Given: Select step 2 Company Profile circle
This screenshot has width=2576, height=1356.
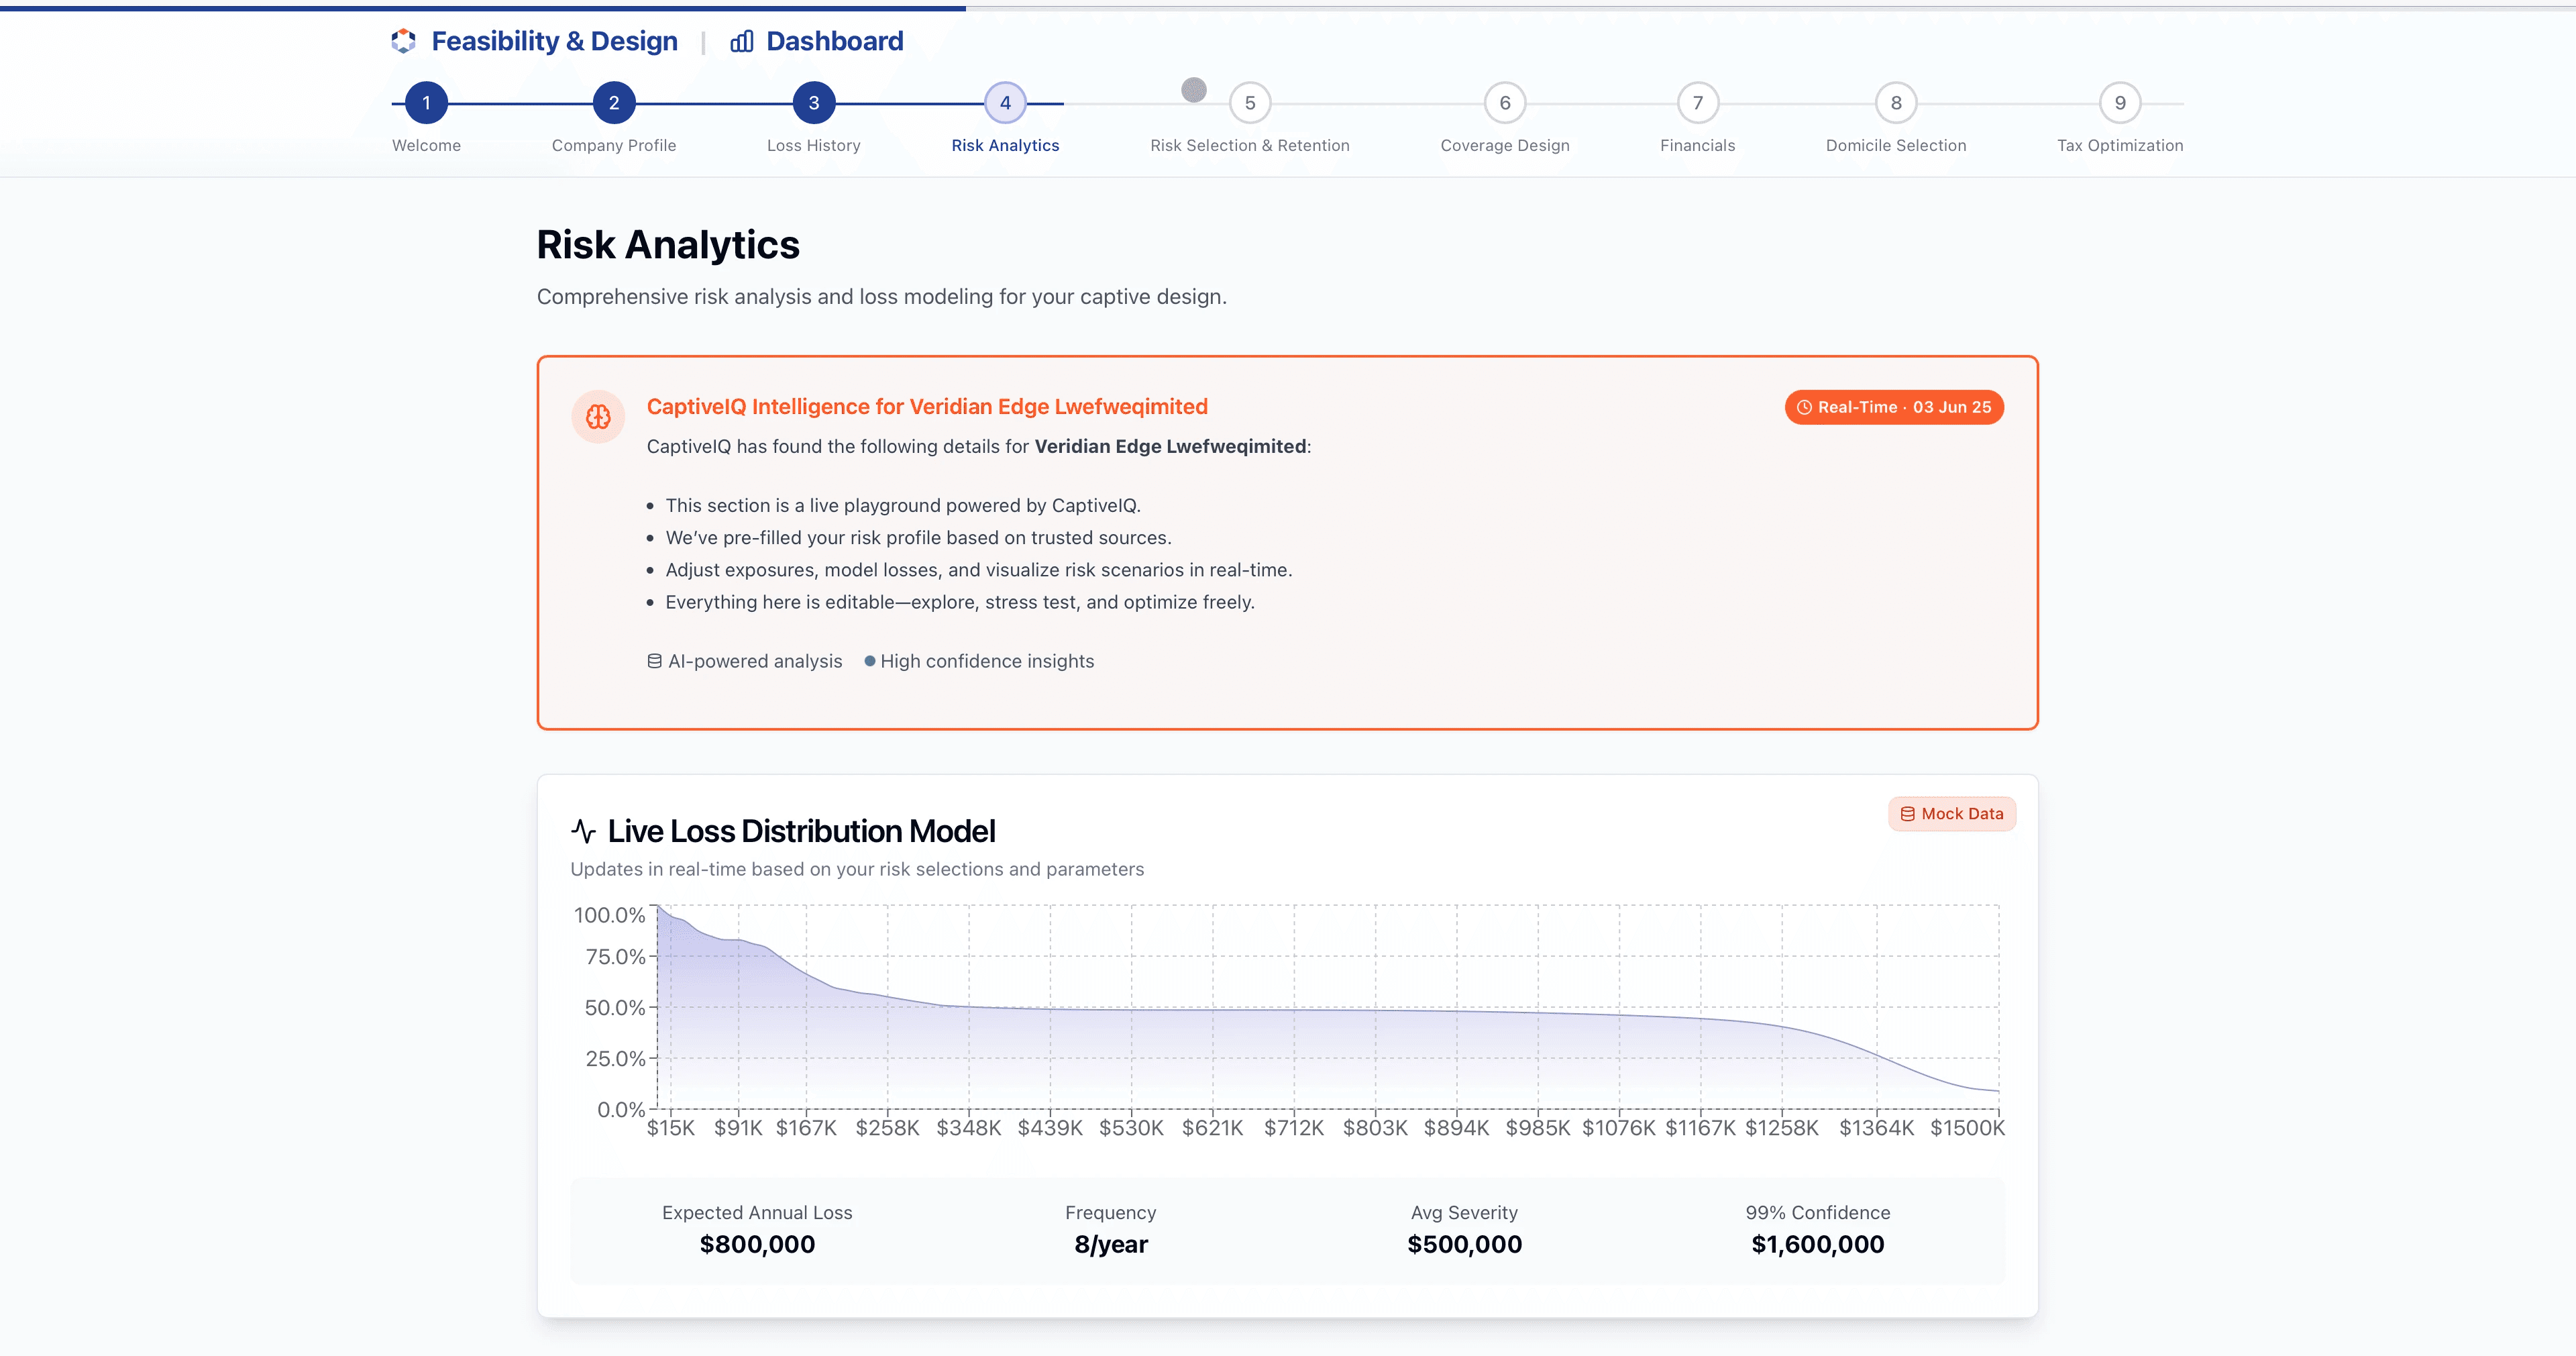Looking at the screenshot, I should point(614,103).
